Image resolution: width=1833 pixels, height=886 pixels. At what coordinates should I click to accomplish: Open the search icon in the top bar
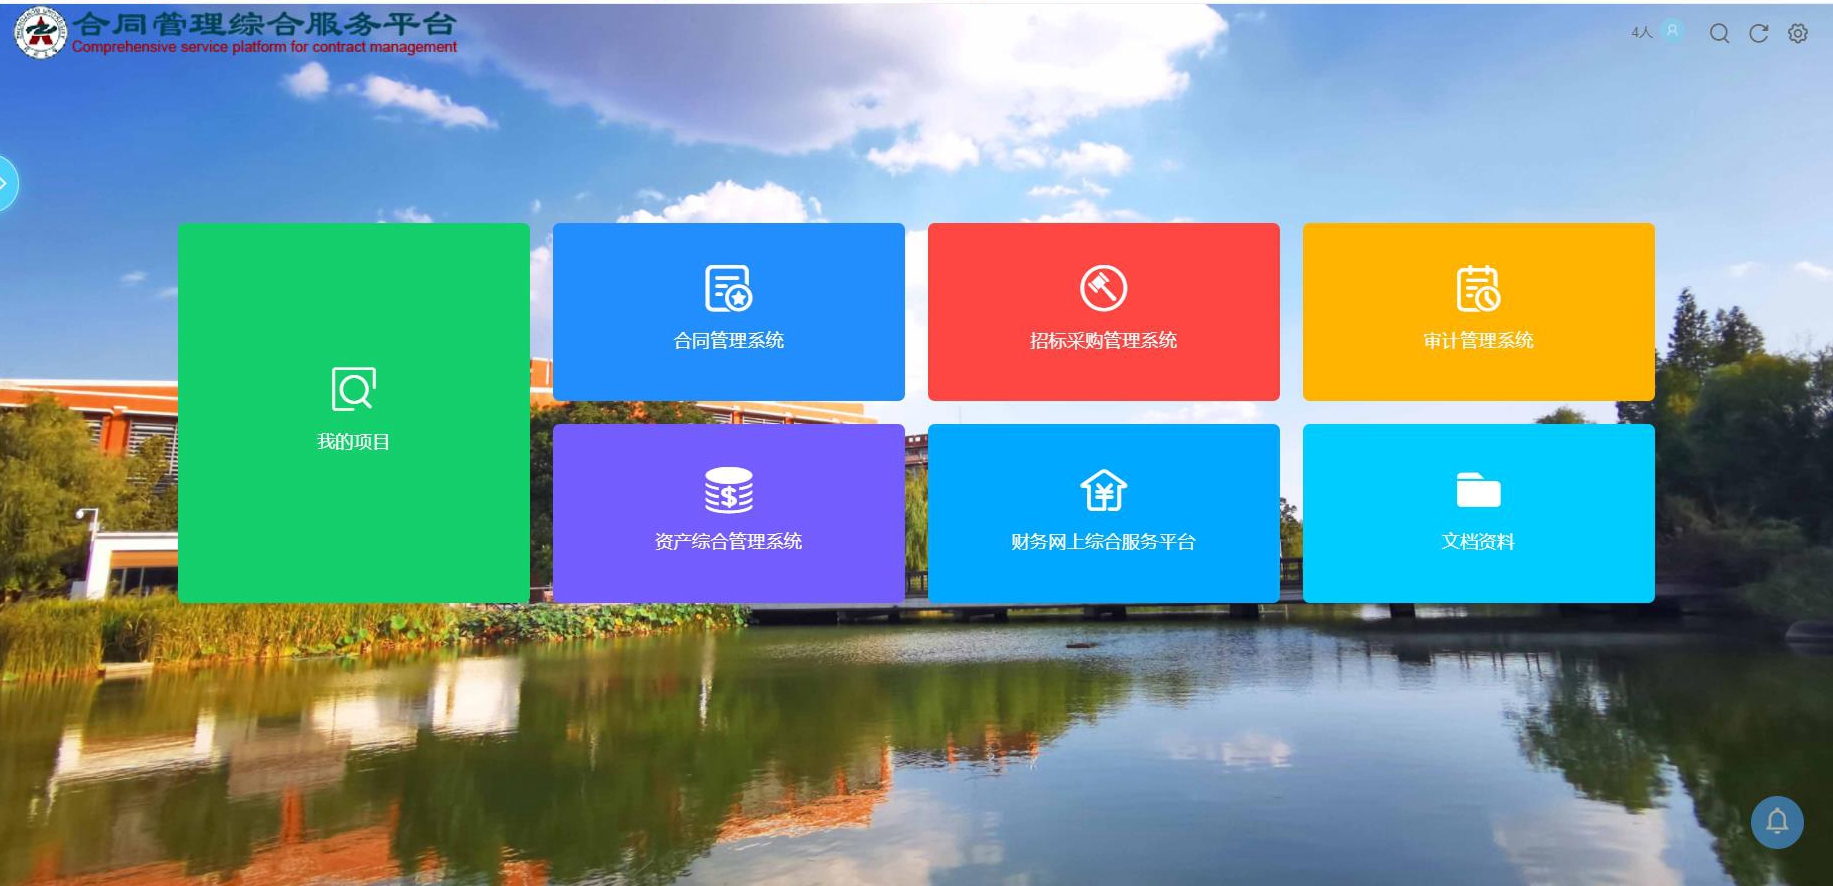coord(1719,34)
